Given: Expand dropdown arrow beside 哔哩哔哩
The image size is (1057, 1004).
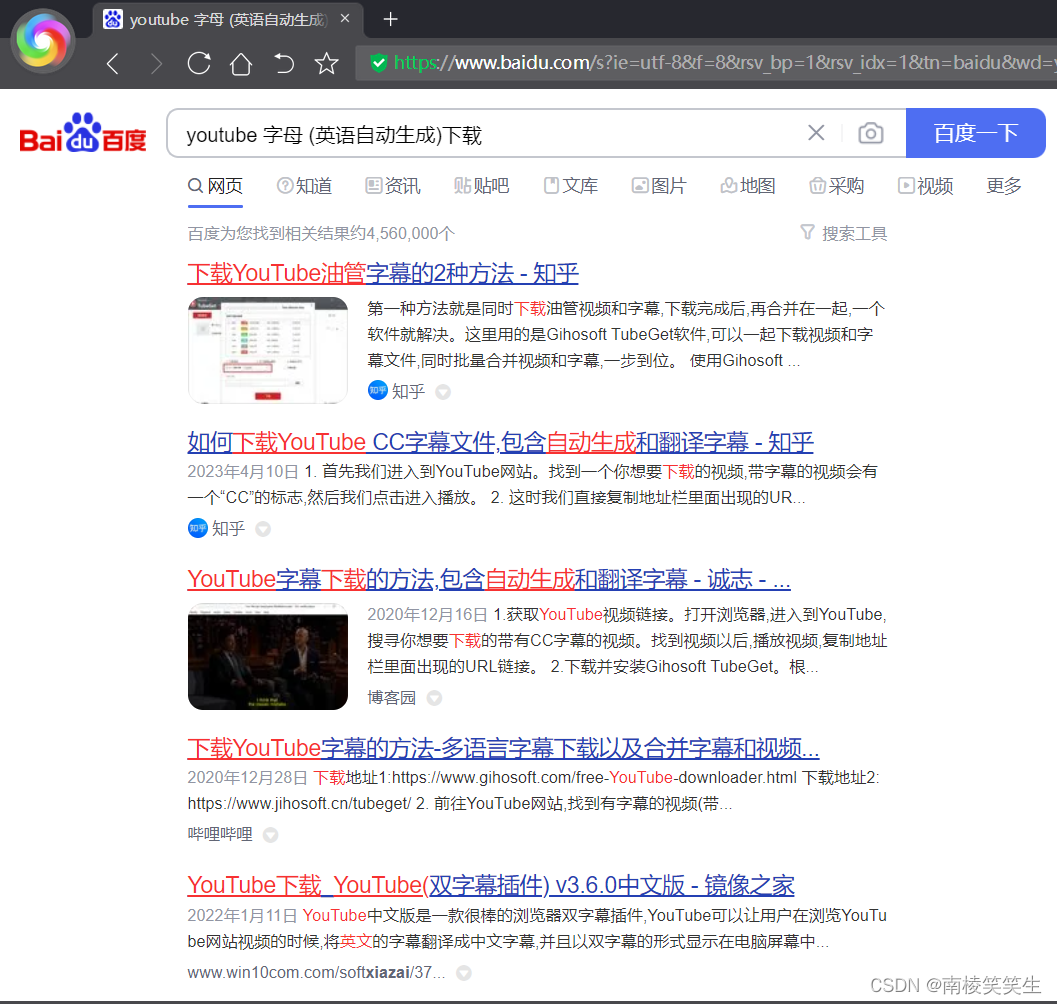Looking at the screenshot, I should point(270,835).
